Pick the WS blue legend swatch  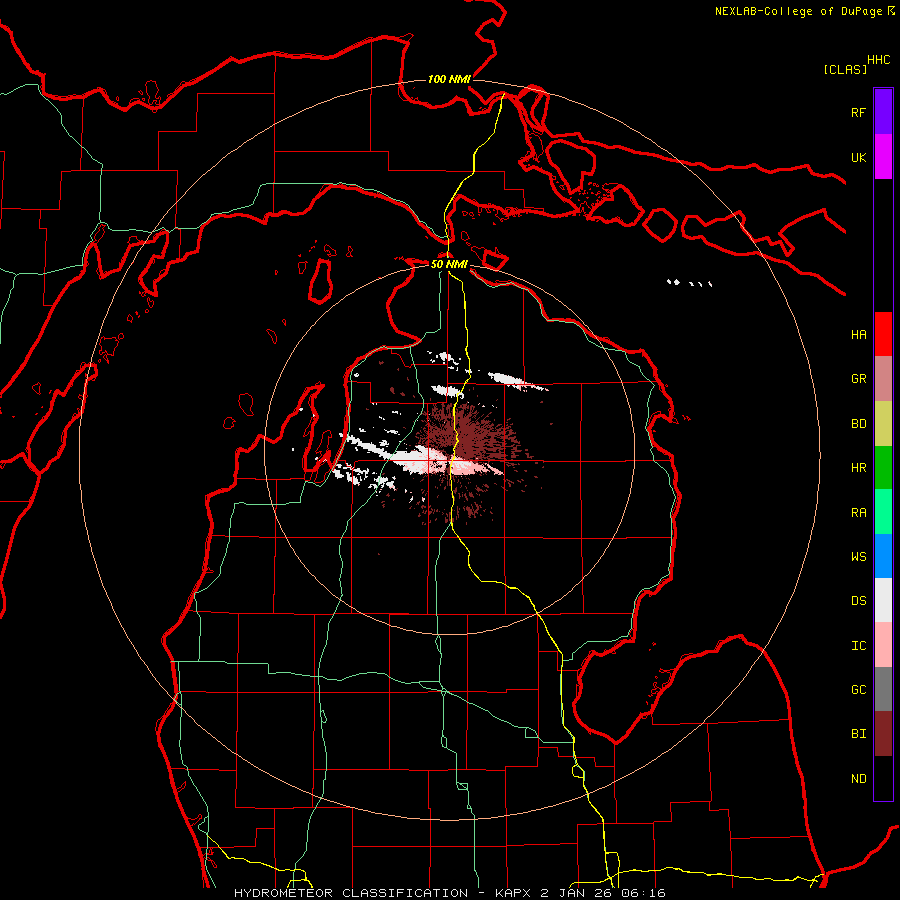[883, 556]
